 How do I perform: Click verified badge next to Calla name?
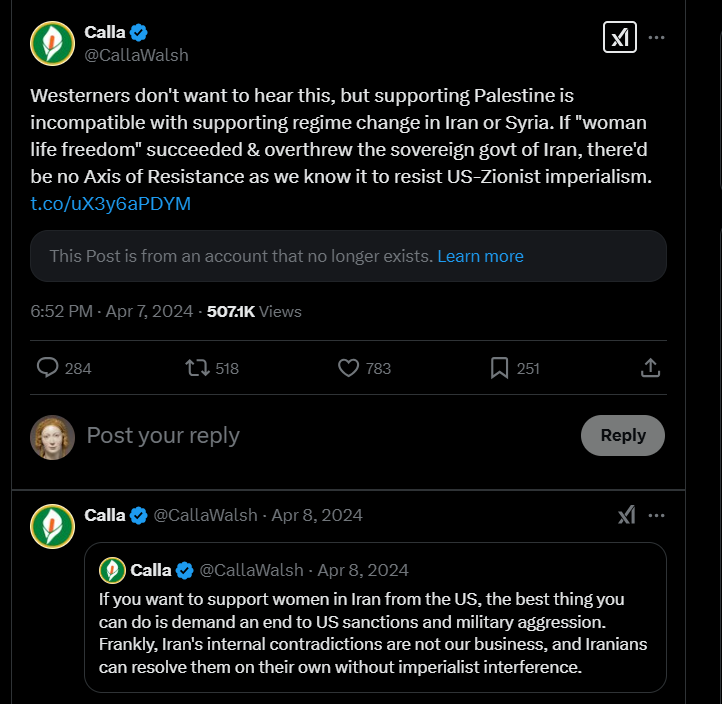coord(139,33)
